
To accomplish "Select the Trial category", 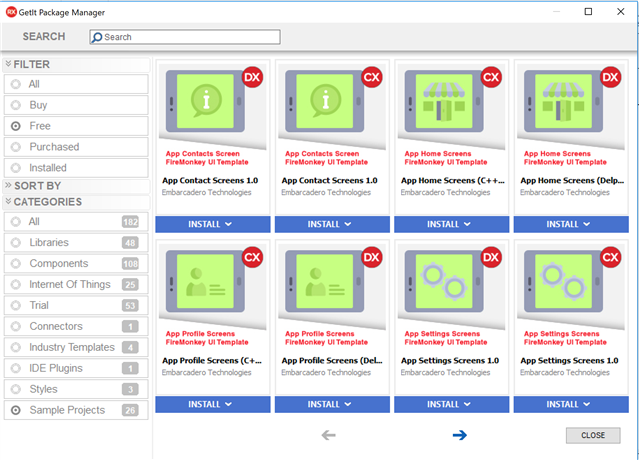I will click(76, 305).
